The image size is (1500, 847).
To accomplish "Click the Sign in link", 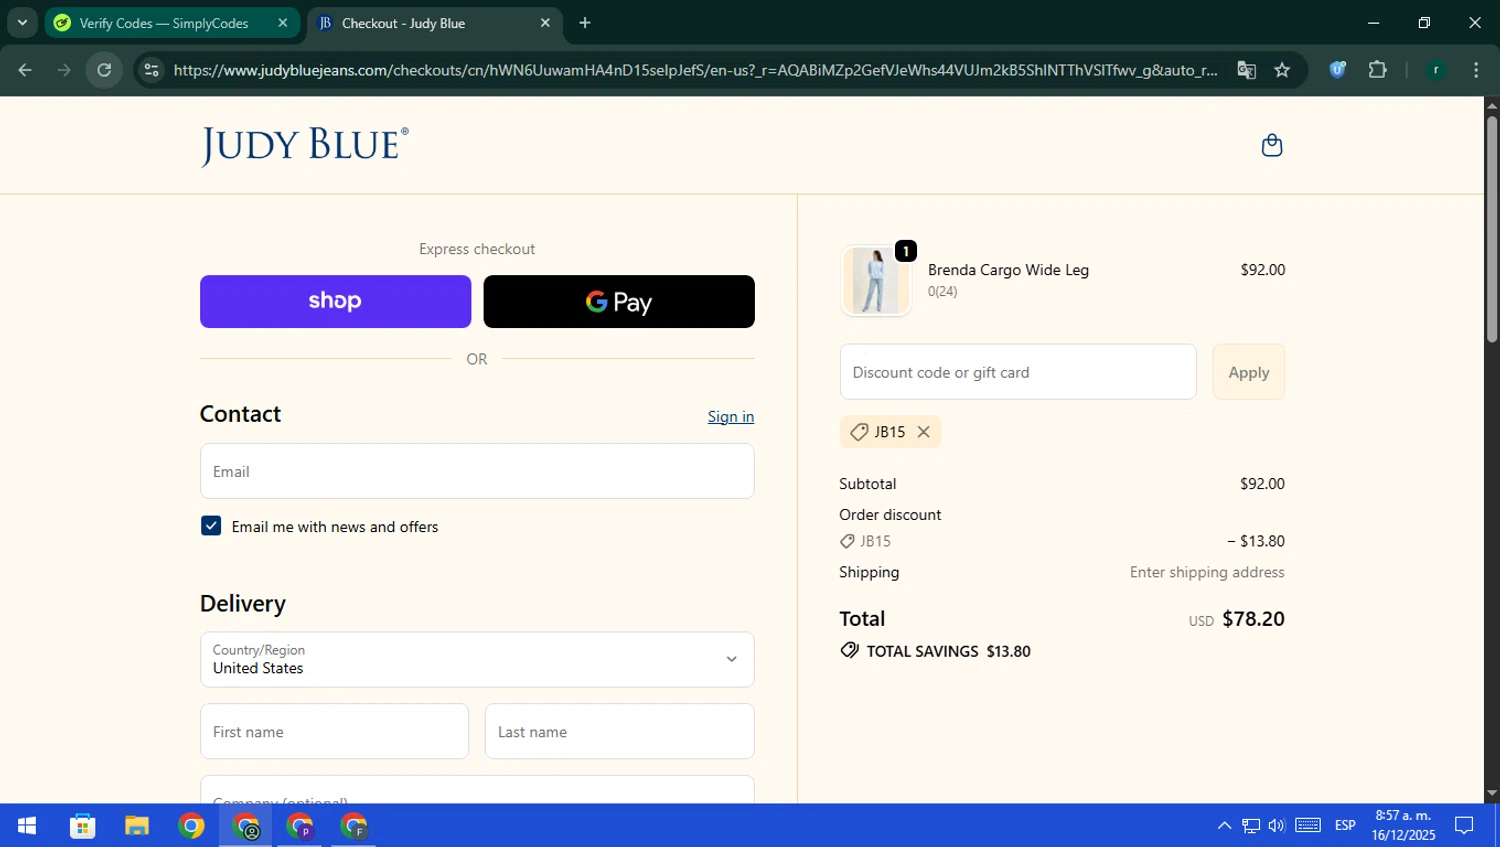I will pyautogui.click(x=731, y=417).
